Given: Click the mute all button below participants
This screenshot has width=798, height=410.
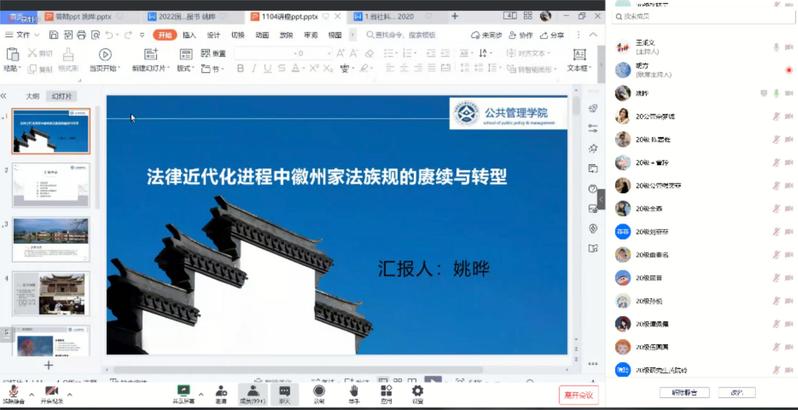Looking at the screenshot, I should click(x=683, y=393).
